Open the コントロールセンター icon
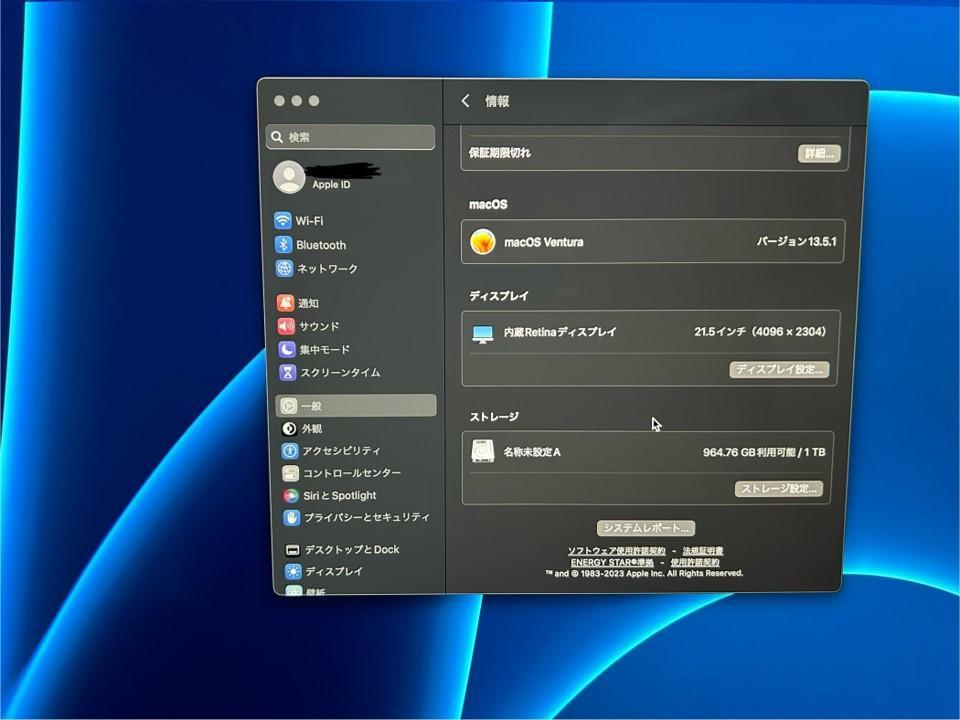The image size is (960, 720). click(290, 473)
